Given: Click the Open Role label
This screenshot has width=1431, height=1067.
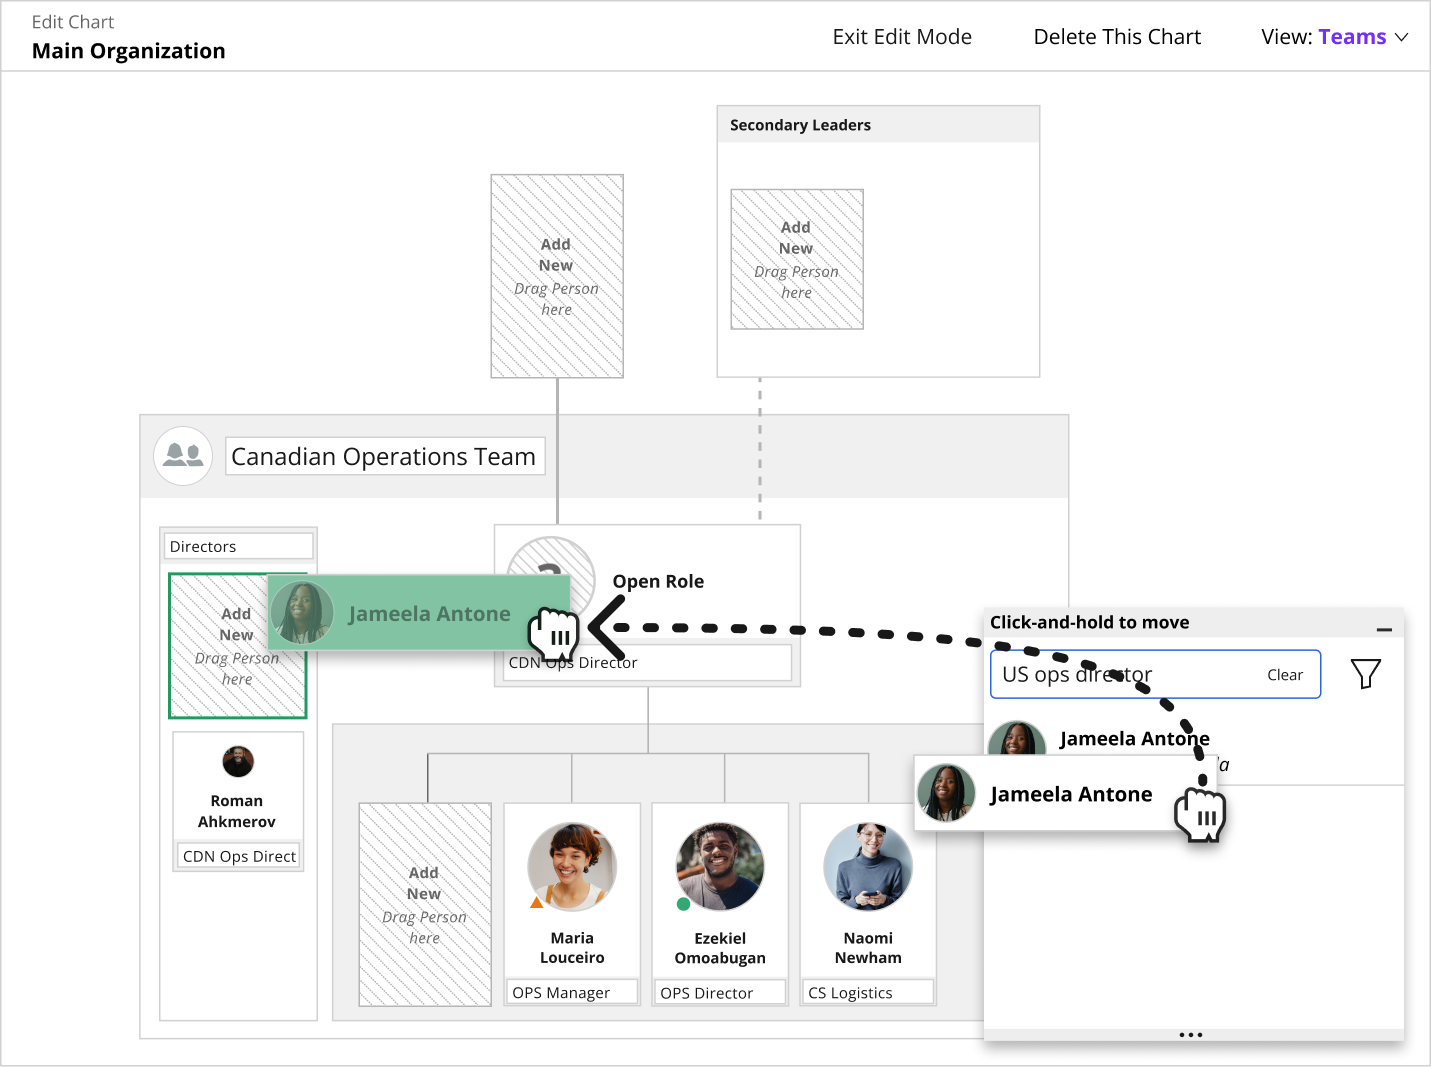Looking at the screenshot, I should pyautogui.click(x=658, y=581).
